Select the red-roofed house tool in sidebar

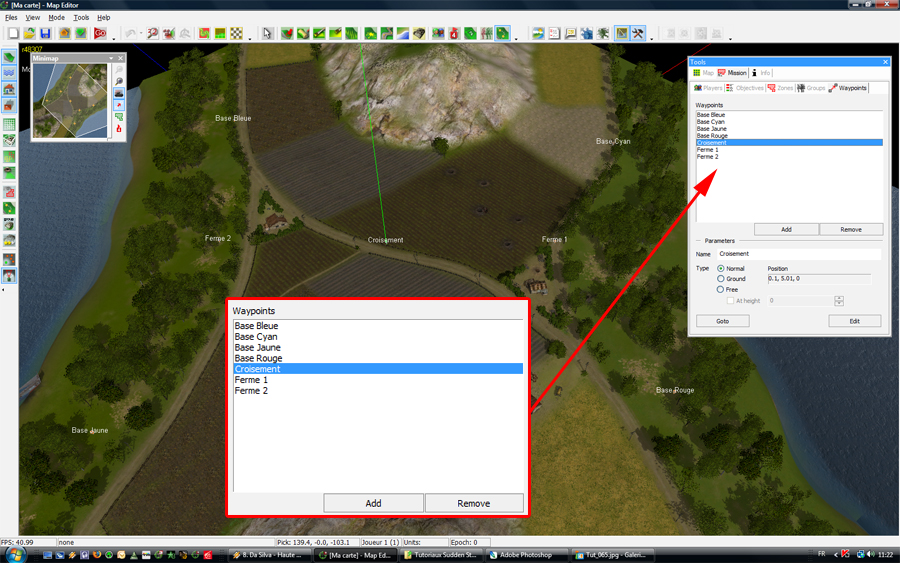pyautogui.click(x=9, y=89)
